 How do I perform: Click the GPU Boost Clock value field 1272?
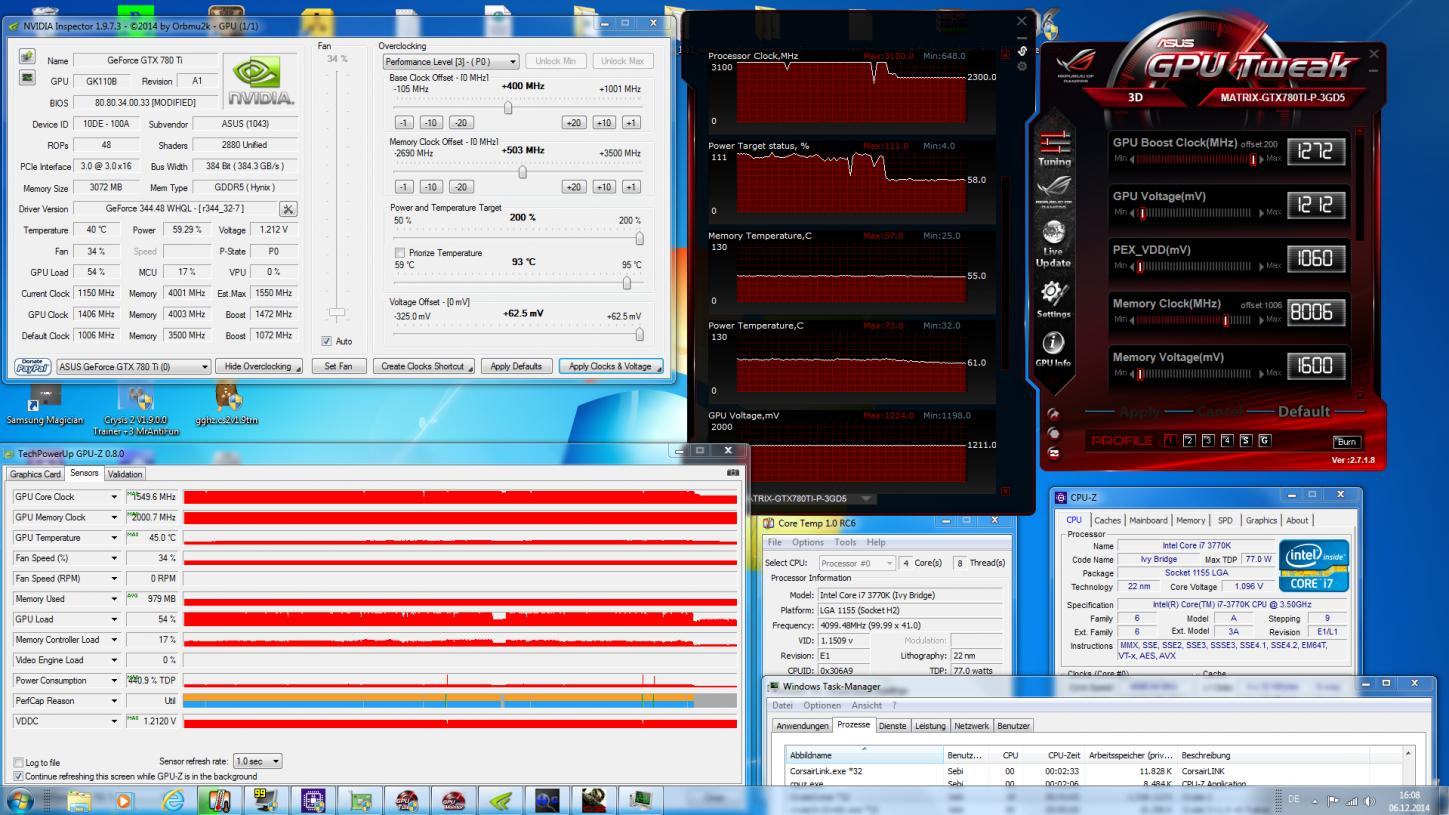tap(1316, 151)
